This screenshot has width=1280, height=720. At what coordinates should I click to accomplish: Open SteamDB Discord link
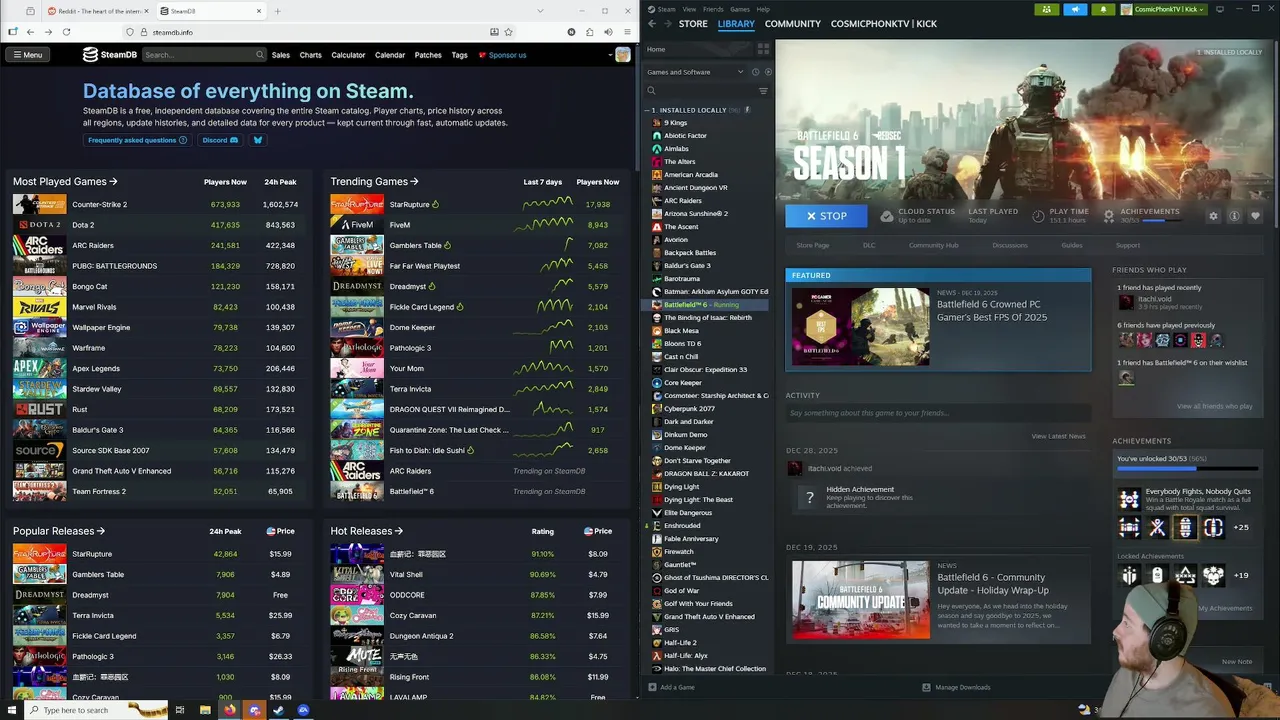(x=220, y=140)
